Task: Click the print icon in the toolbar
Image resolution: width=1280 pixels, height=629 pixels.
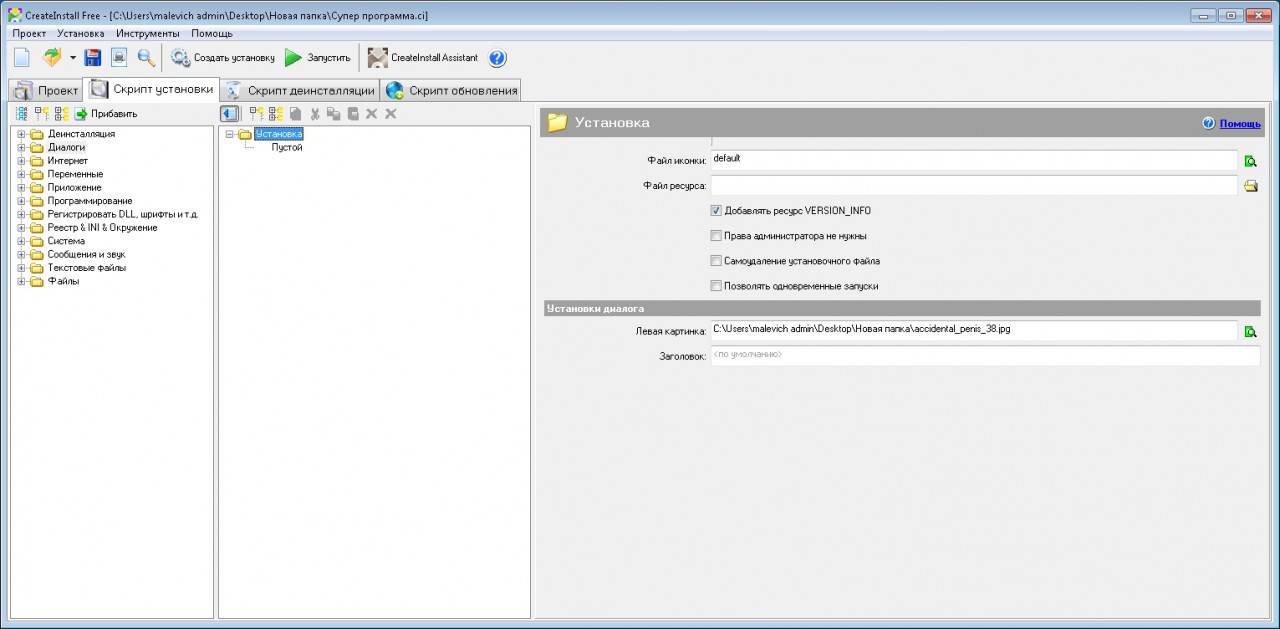Action: tap(119, 58)
